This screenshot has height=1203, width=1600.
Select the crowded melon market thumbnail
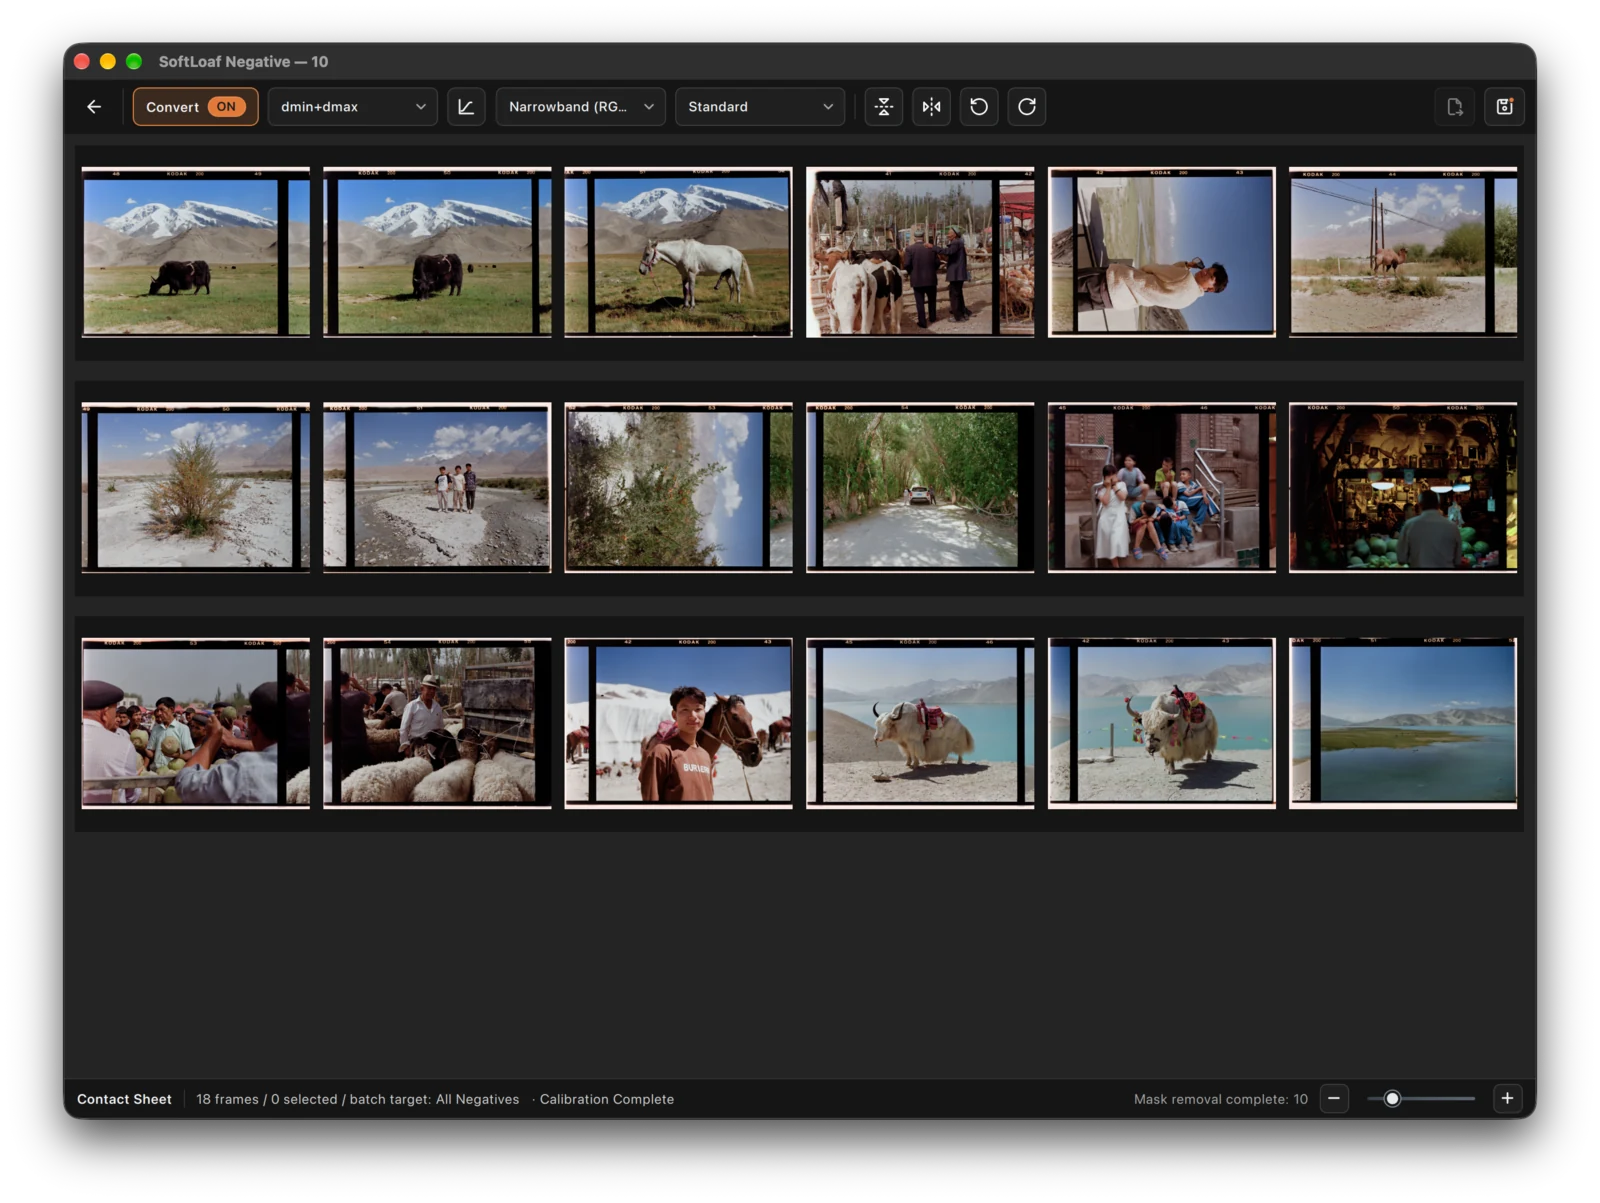pyautogui.click(x=196, y=723)
